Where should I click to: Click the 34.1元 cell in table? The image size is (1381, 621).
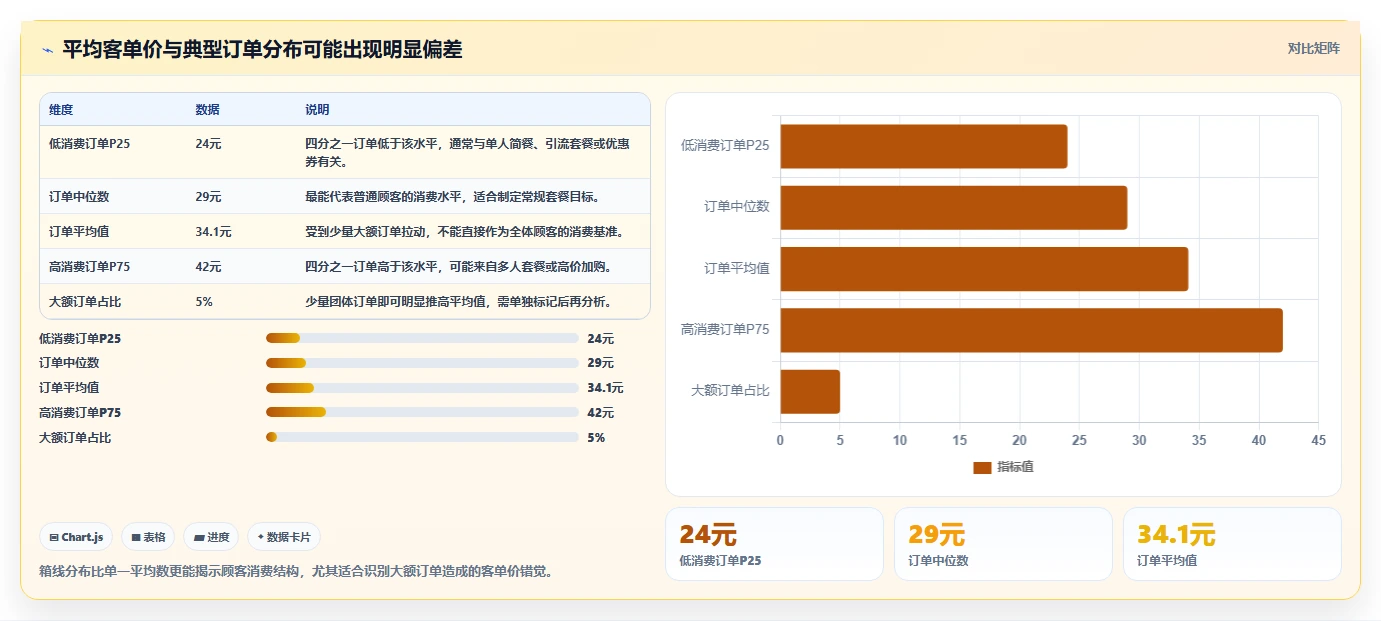213,232
